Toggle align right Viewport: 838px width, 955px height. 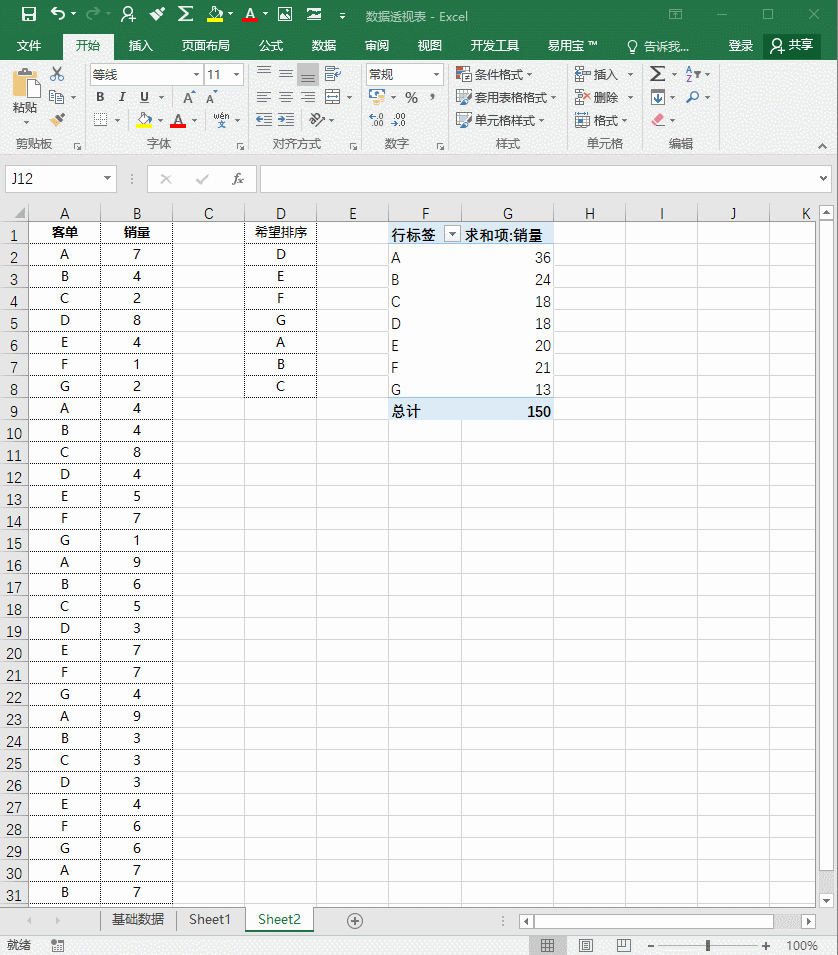pos(308,97)
